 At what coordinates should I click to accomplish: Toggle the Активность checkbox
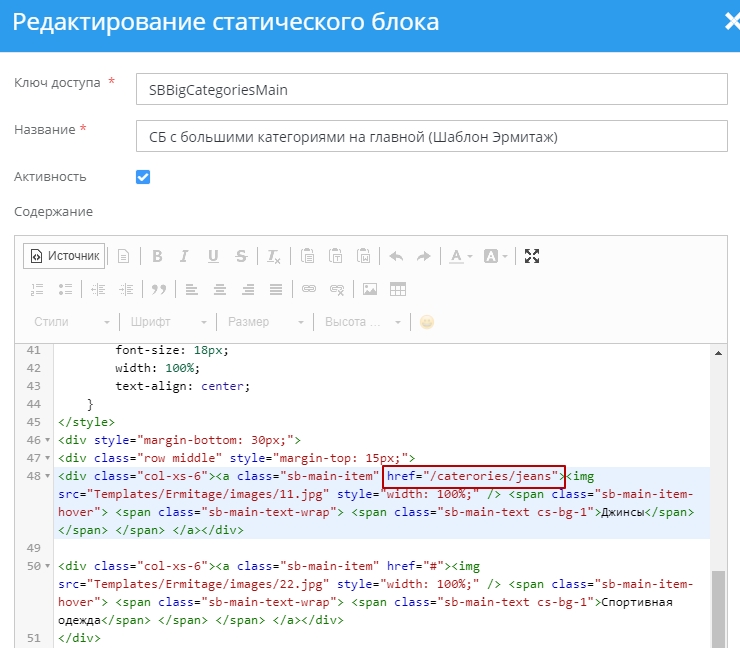pos(143,177)
